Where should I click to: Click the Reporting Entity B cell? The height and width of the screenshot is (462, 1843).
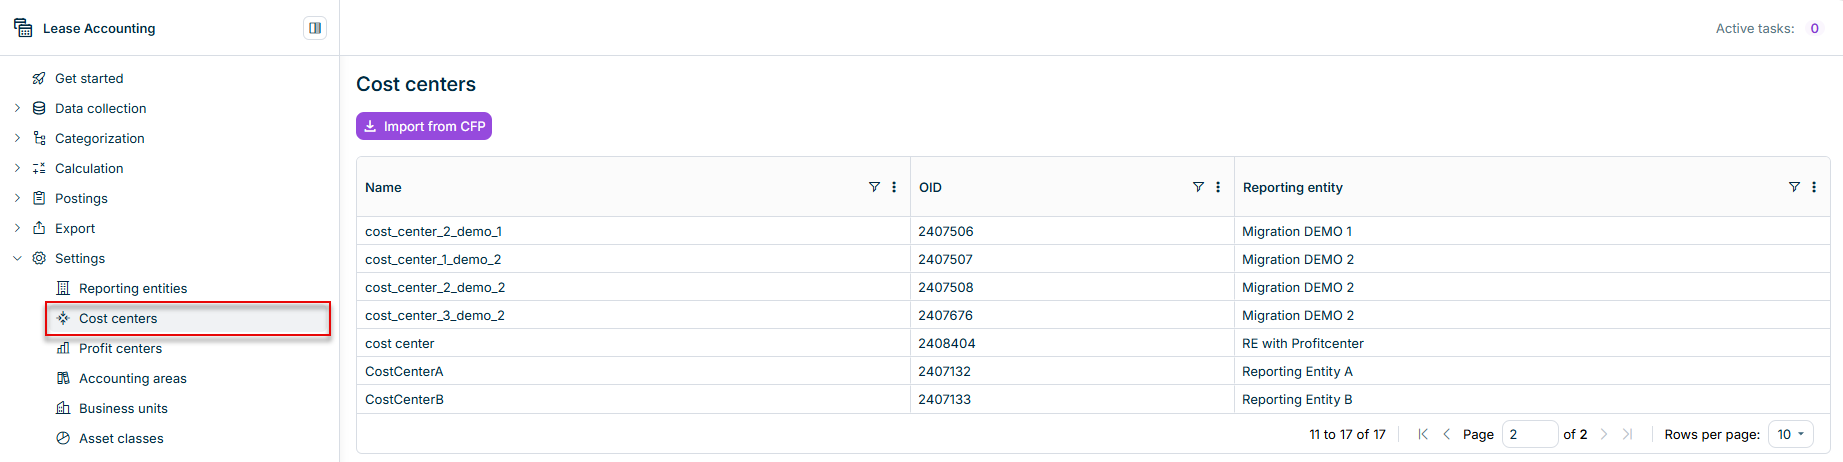pos(1297,399)
